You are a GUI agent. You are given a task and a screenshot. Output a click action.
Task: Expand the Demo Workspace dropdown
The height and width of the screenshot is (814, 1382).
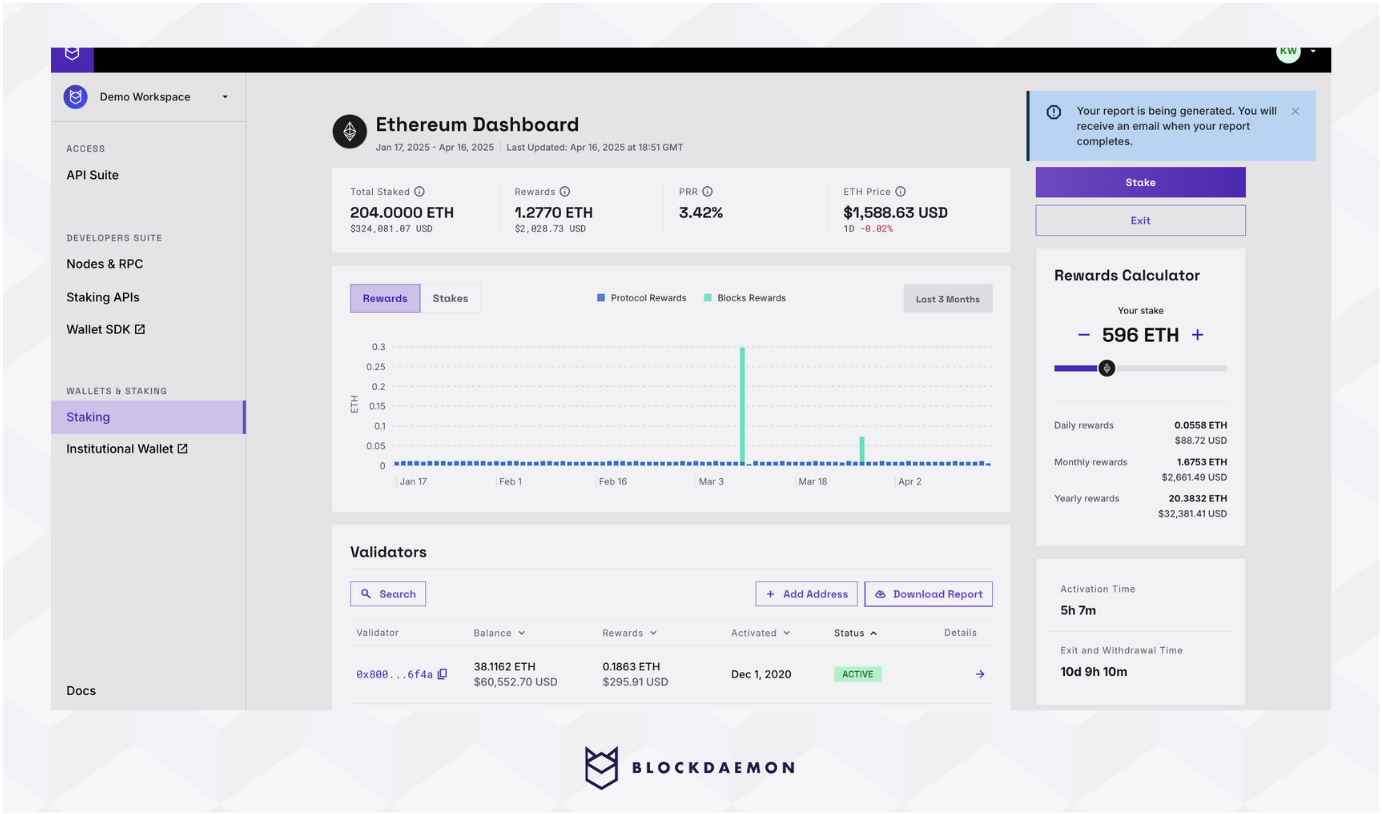tap(225, 97)
